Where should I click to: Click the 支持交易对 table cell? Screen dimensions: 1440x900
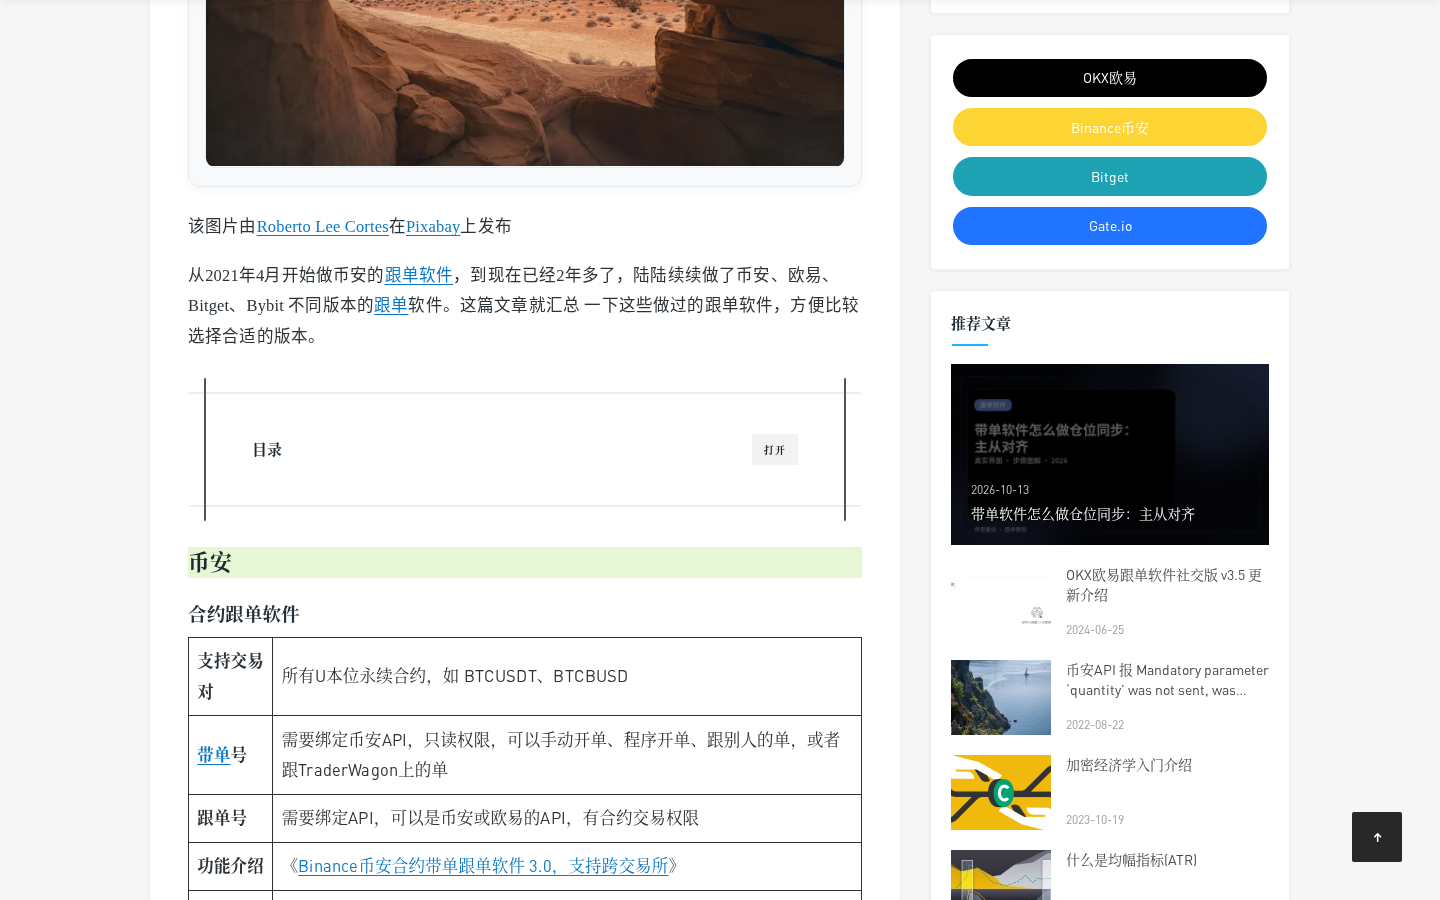tap(230, 676)
